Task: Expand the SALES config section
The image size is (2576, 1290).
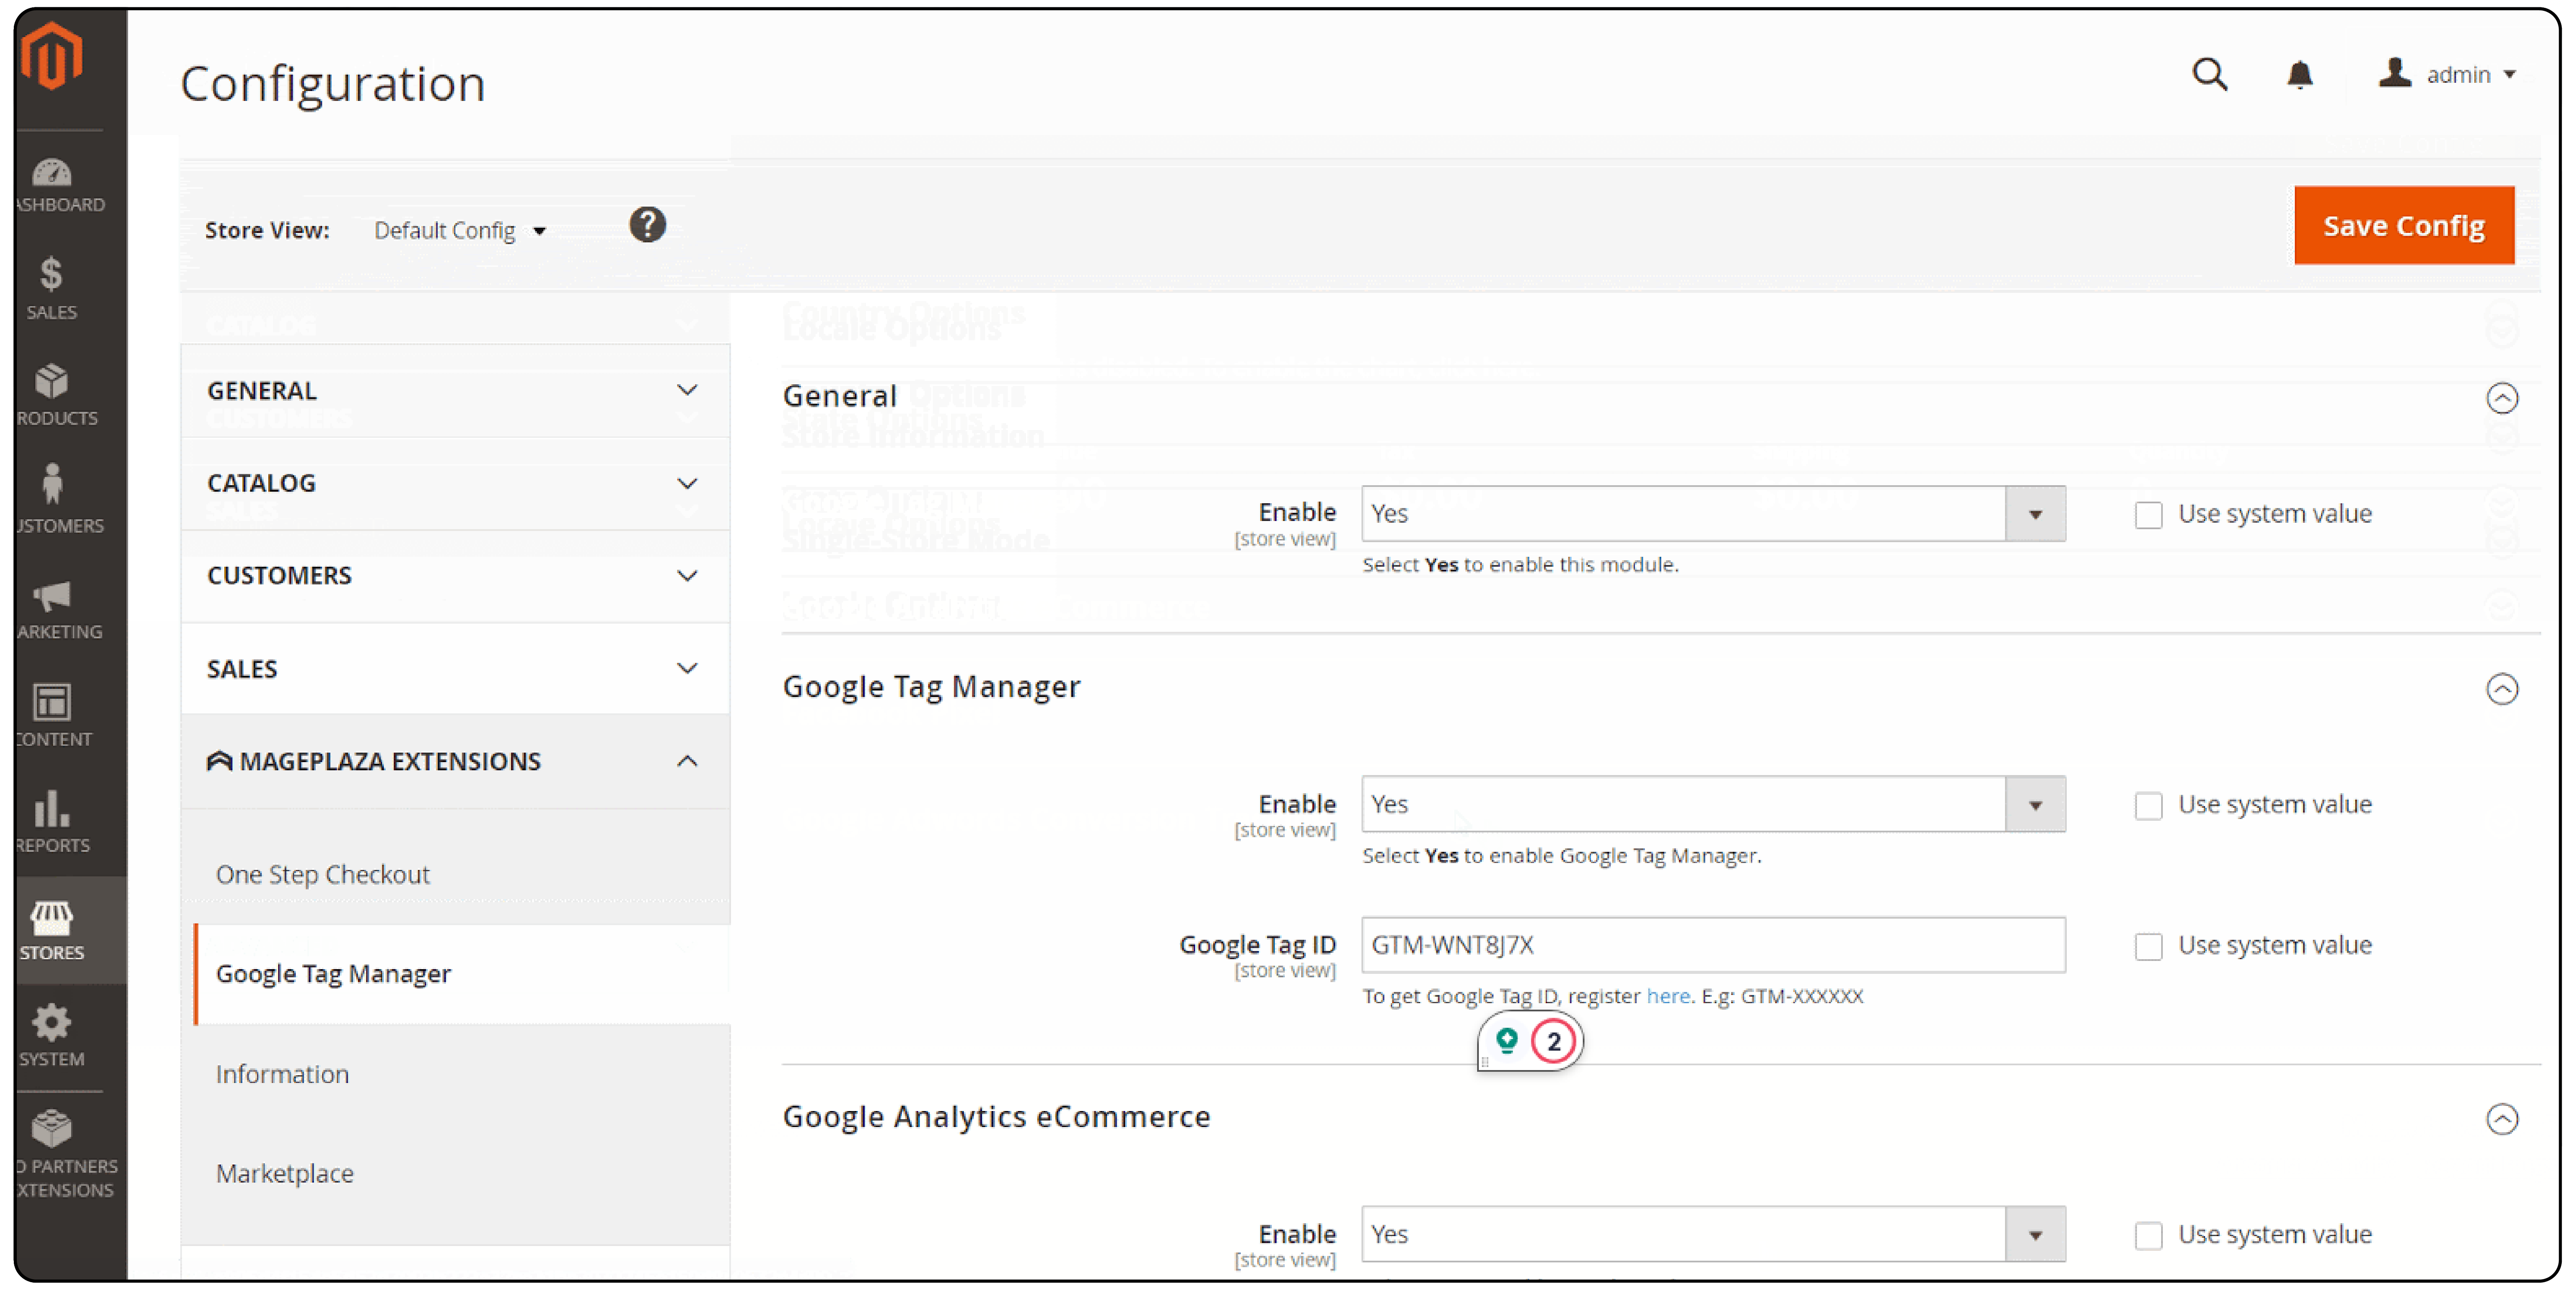Action: pos(455,669)
